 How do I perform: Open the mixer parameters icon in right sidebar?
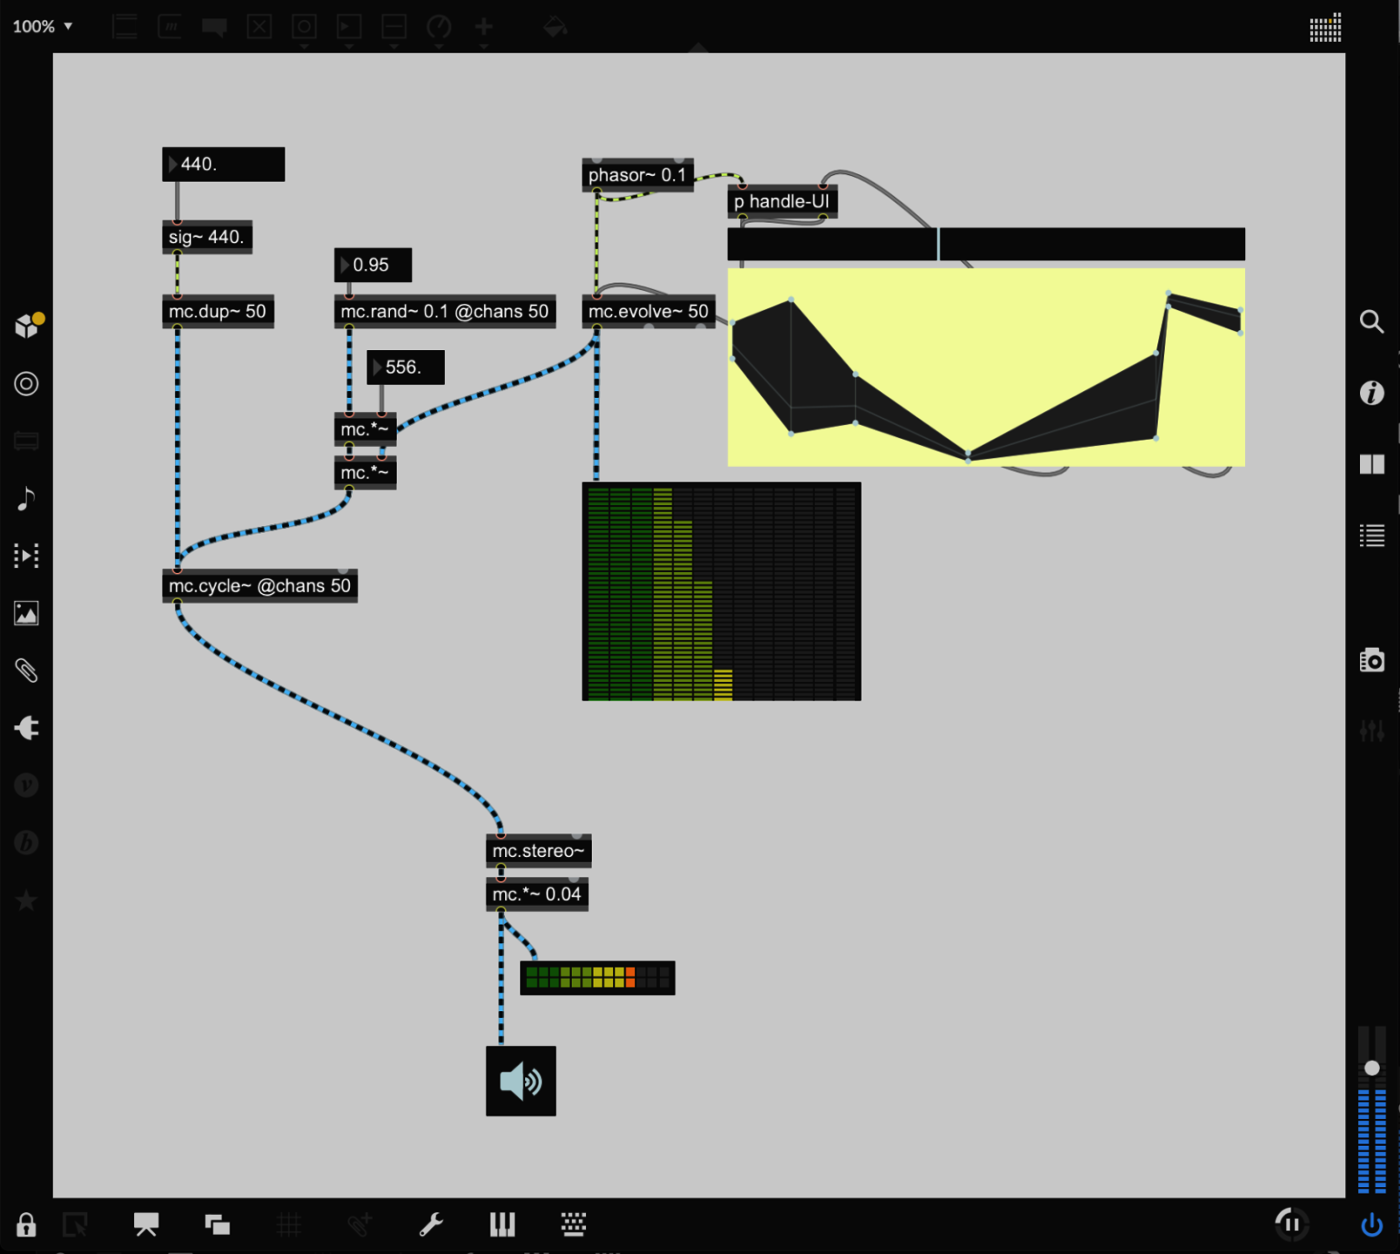pos(1372,731)
